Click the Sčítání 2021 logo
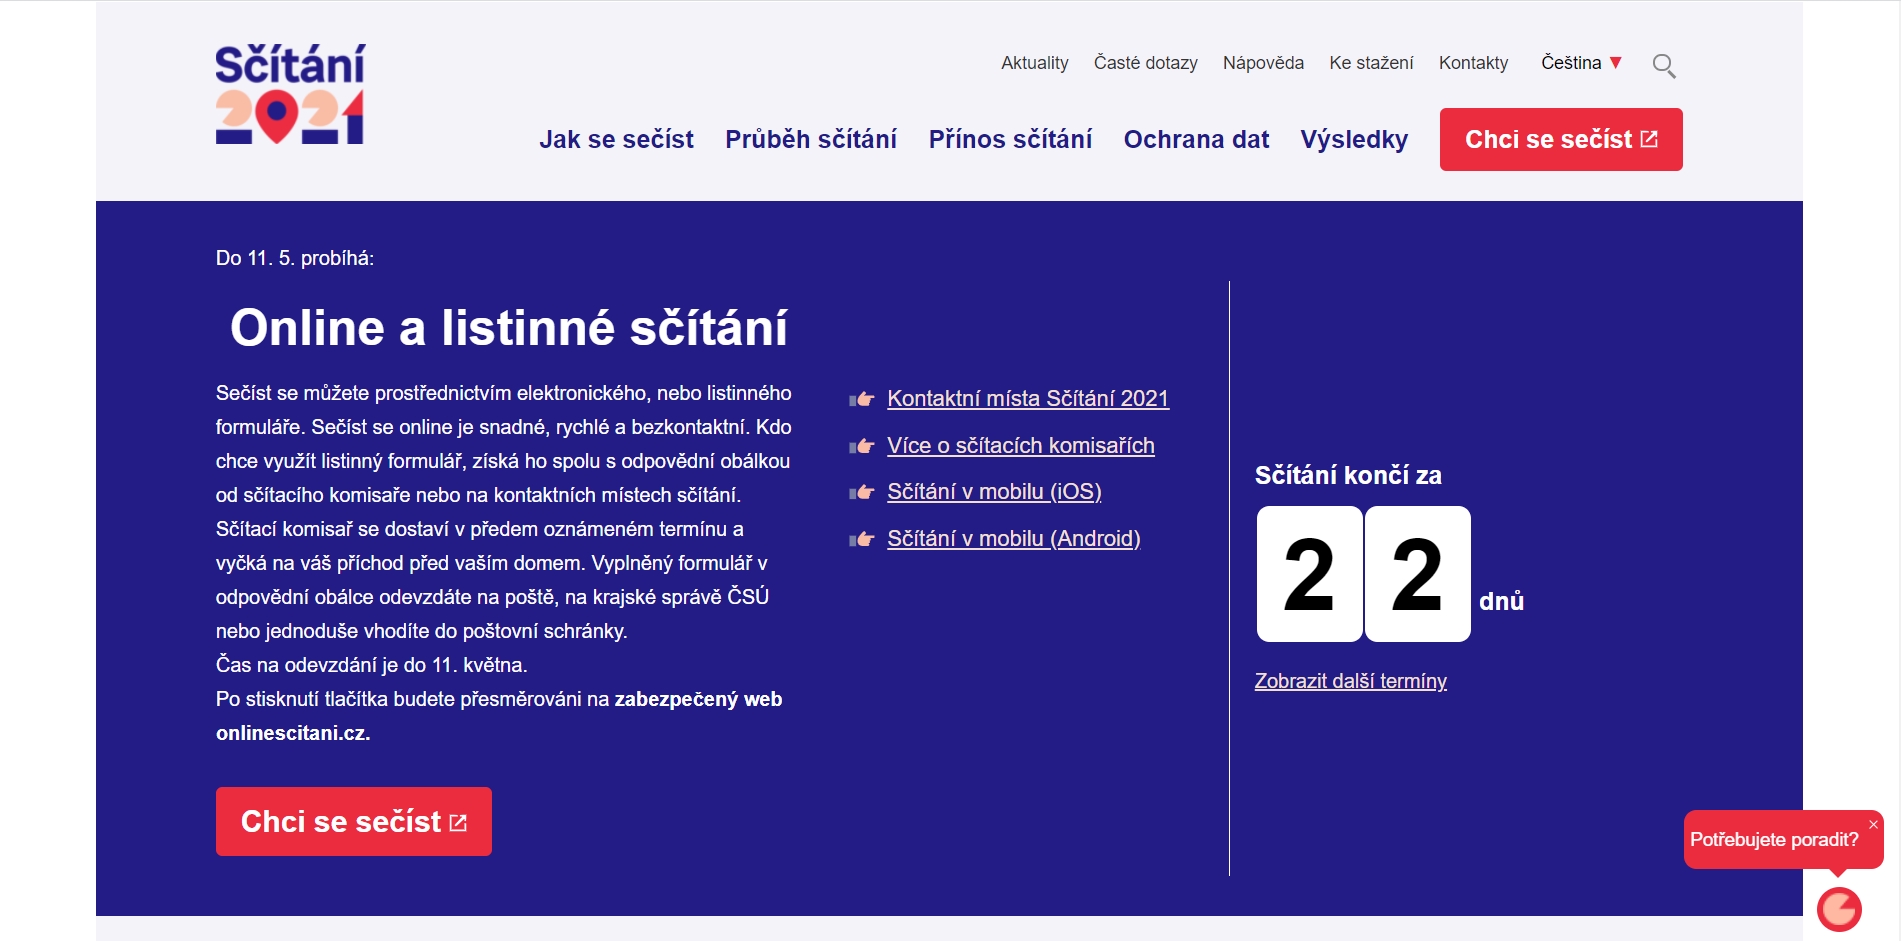Image resolution: width=1901 pixels, height=941 pixels. [x=290, y=94]
